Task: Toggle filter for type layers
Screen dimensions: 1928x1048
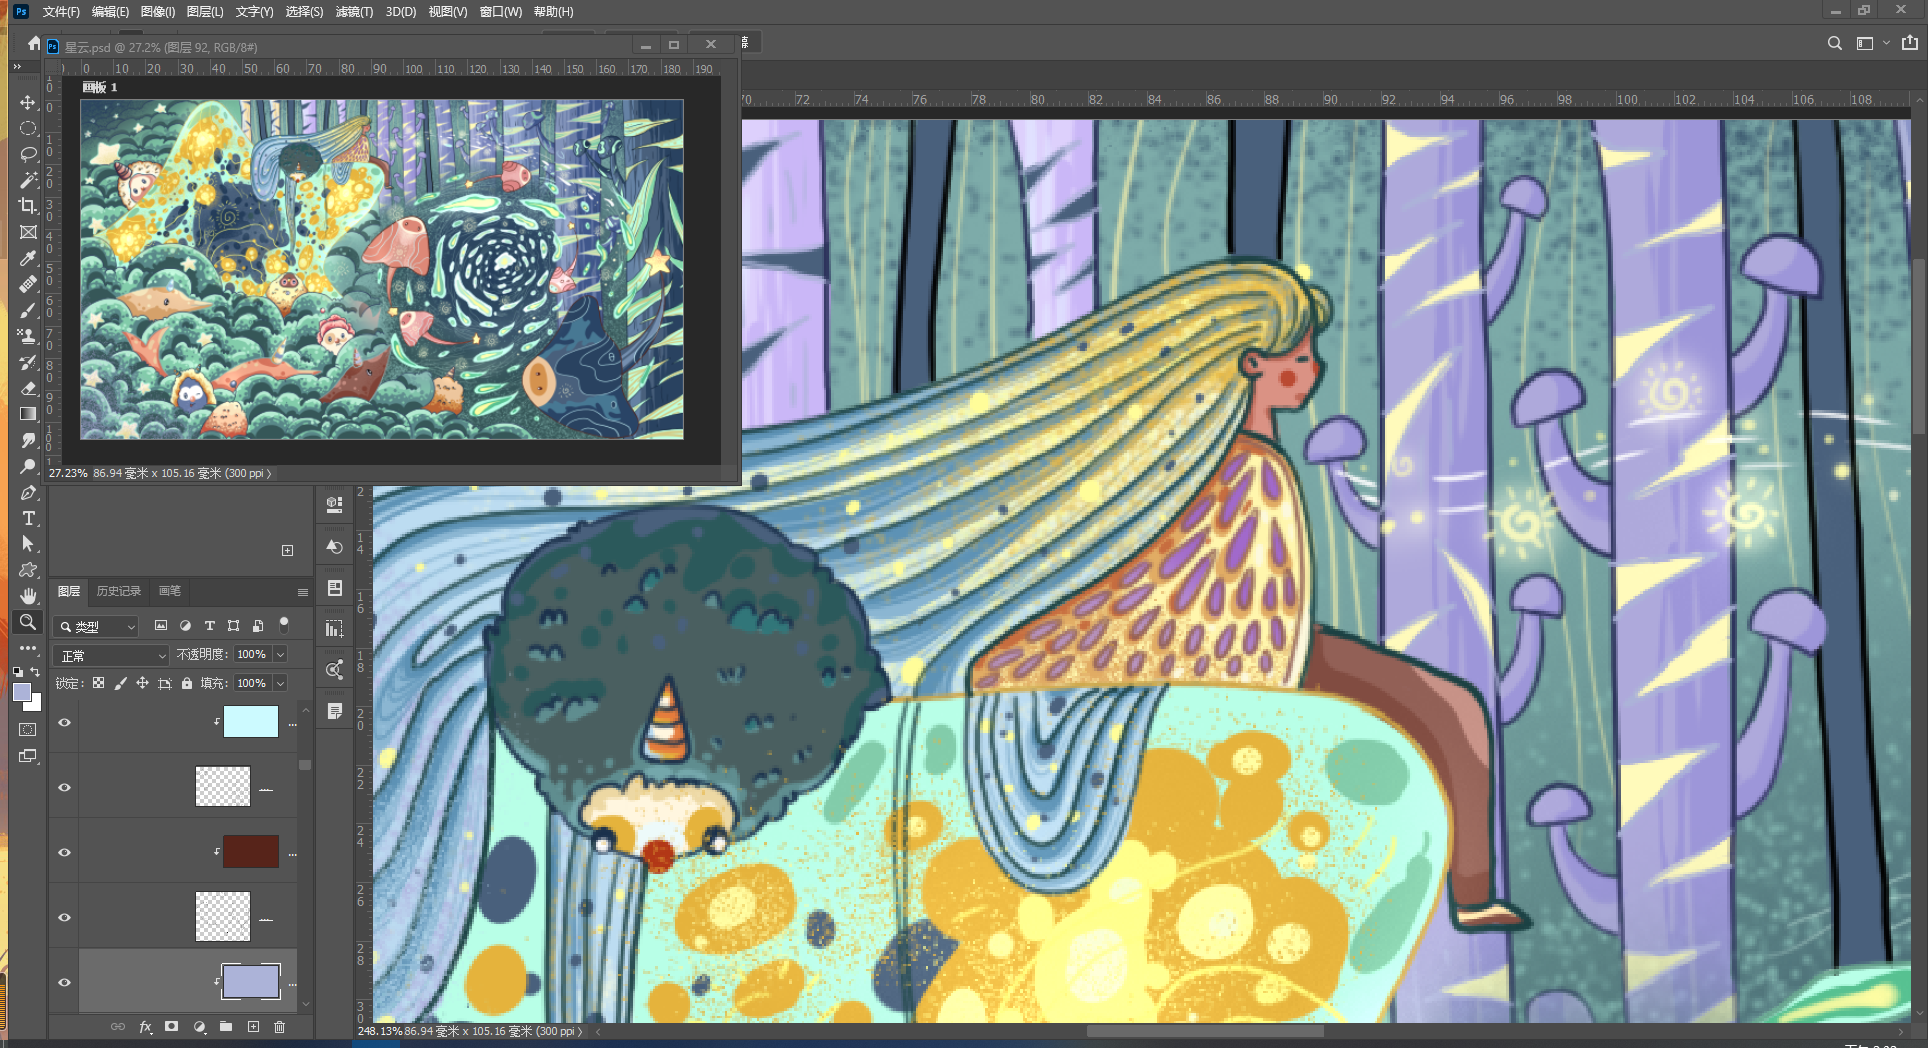Action: tap(210, 625)
